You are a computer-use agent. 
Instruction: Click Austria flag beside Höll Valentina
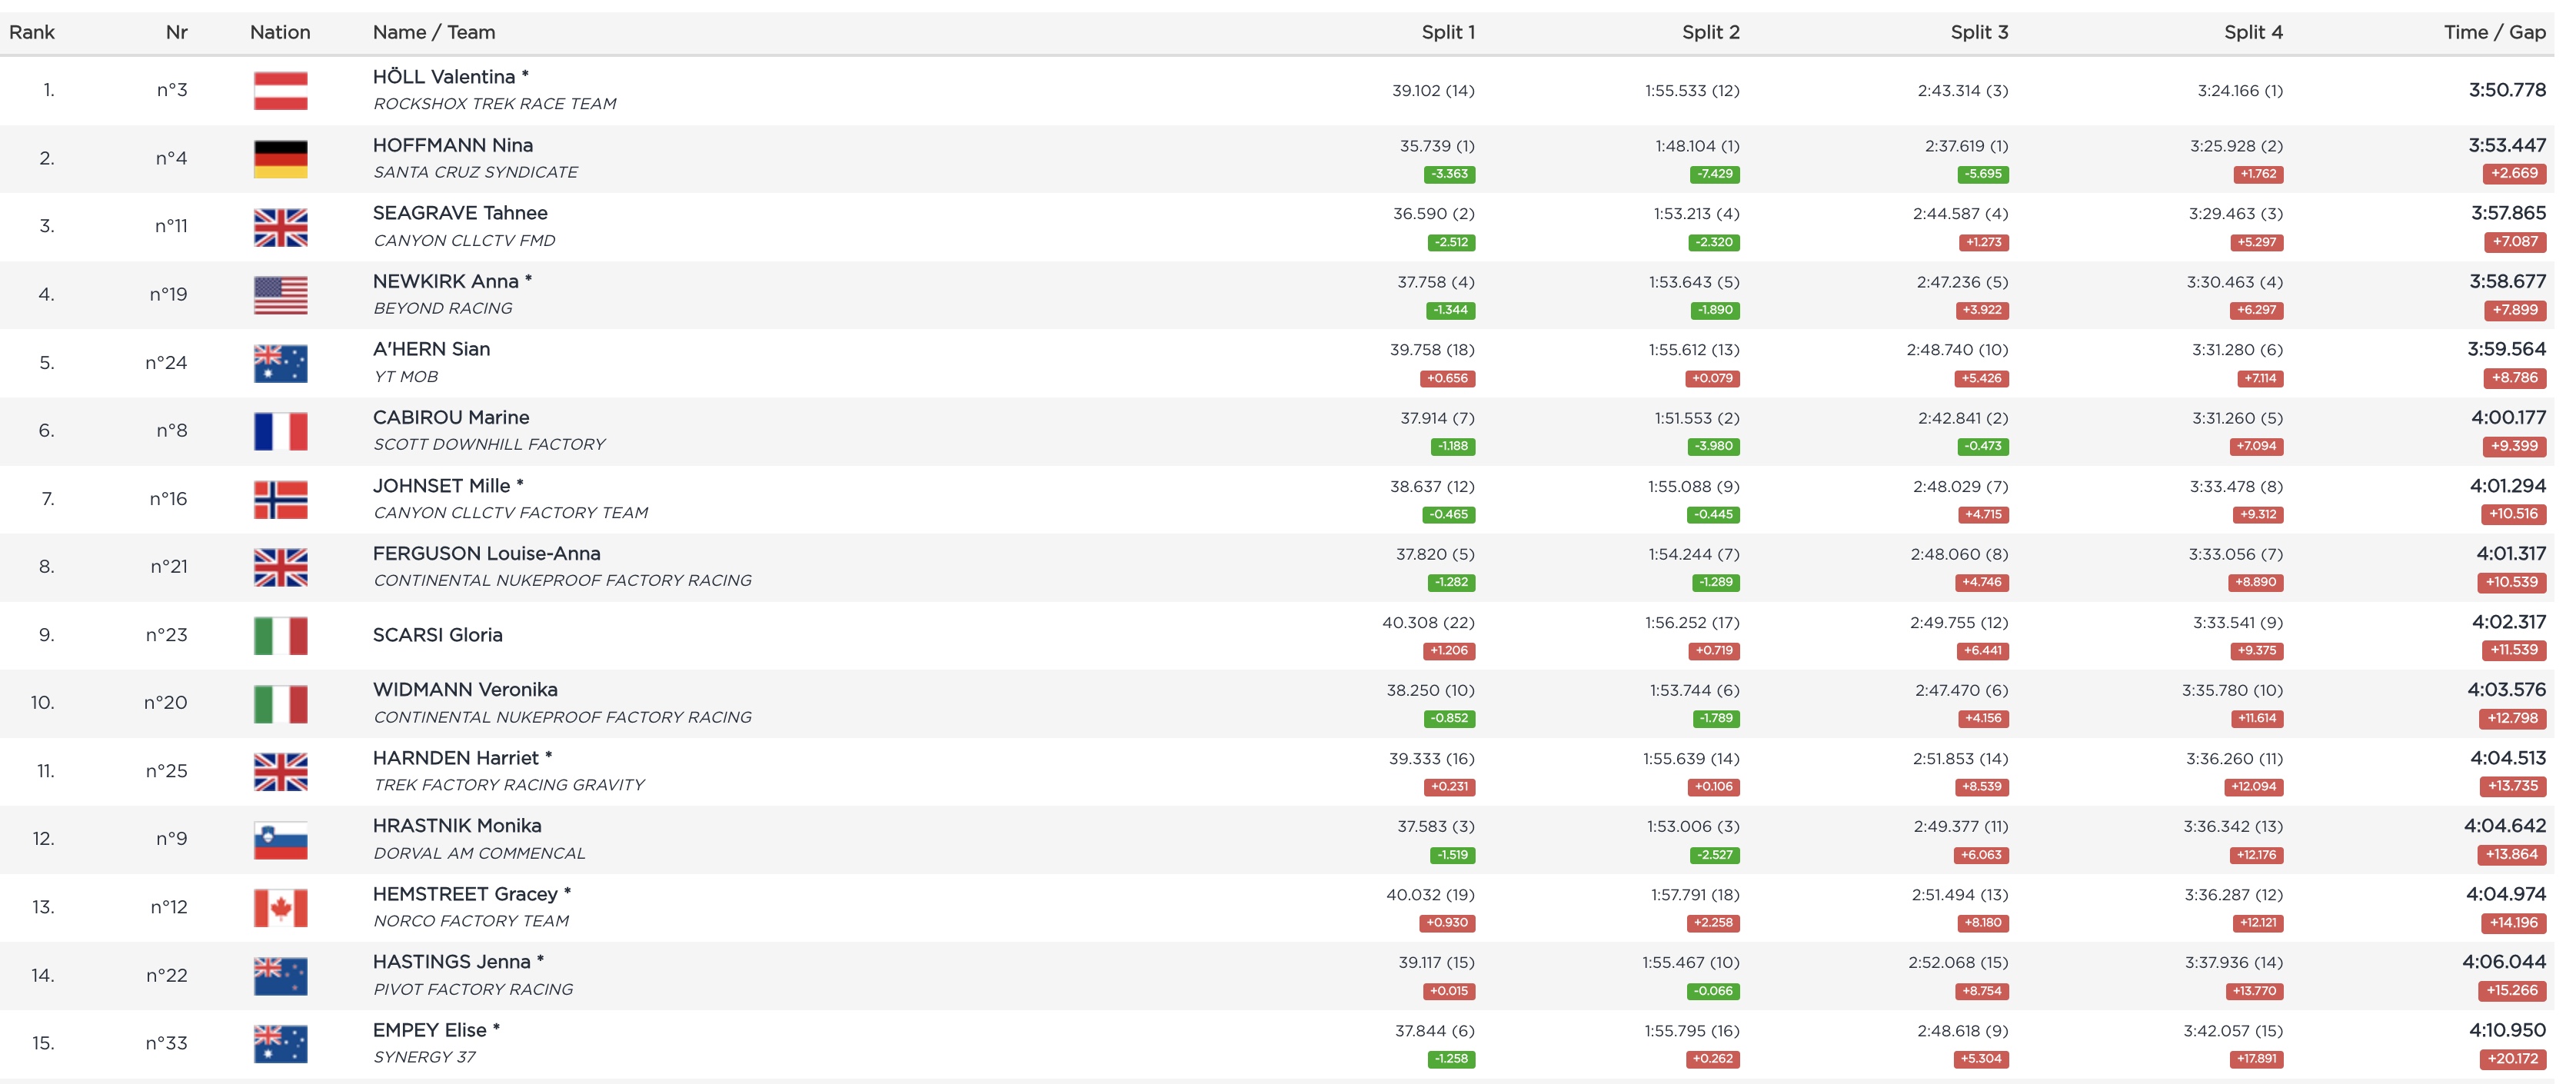(x=280, y=90)
